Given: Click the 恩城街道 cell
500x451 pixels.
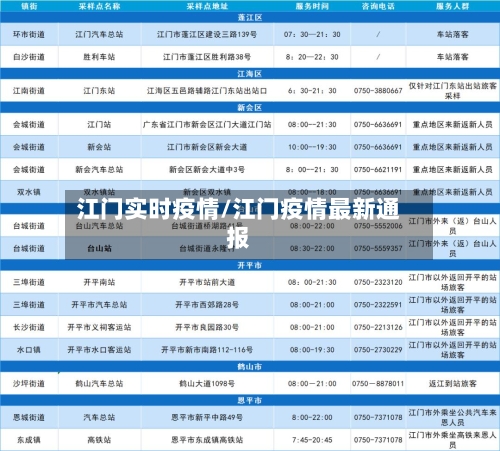Looking at the screenshot, I should pyautogui.click(x=29, y=417).
